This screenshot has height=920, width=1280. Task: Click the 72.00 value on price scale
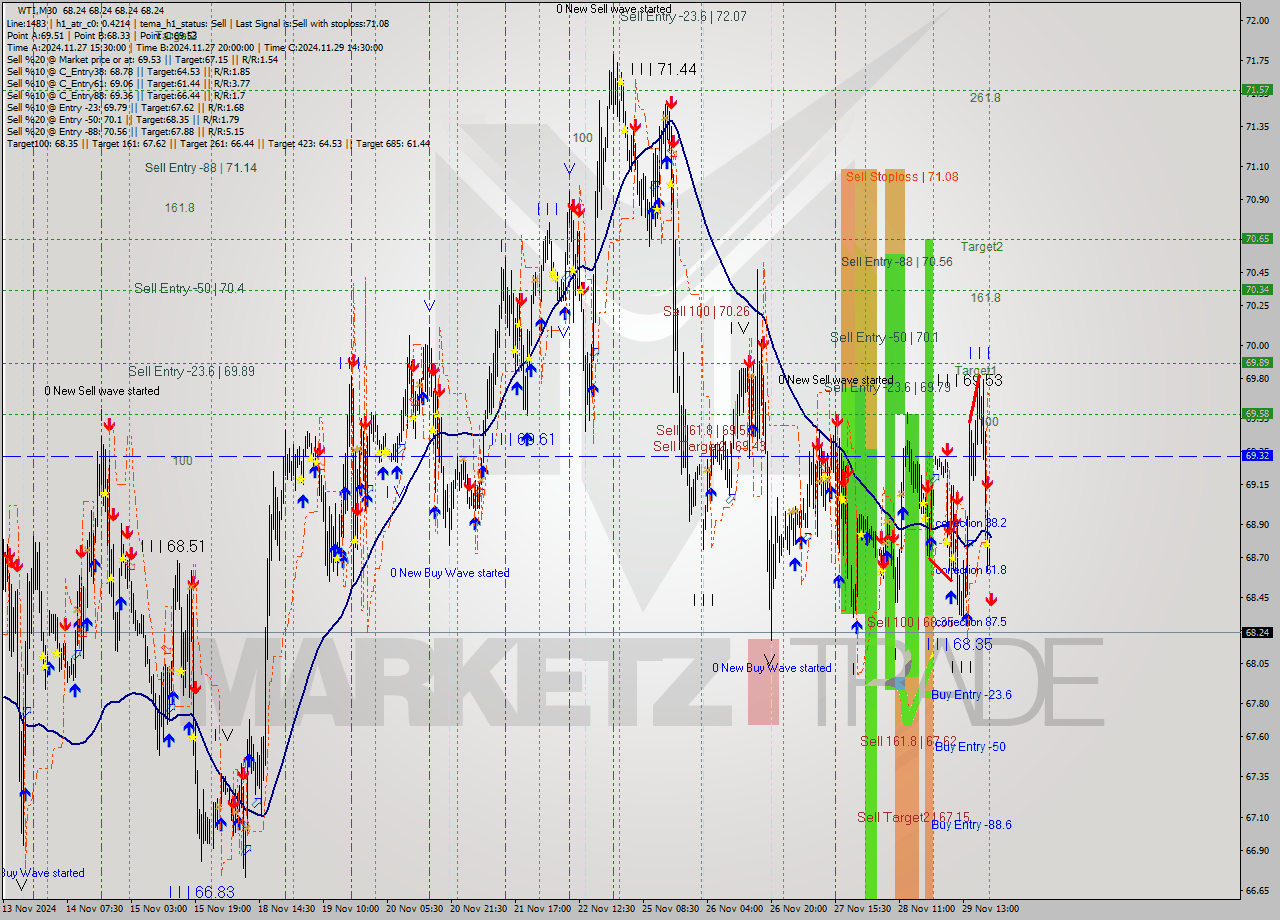(1256, 20)
